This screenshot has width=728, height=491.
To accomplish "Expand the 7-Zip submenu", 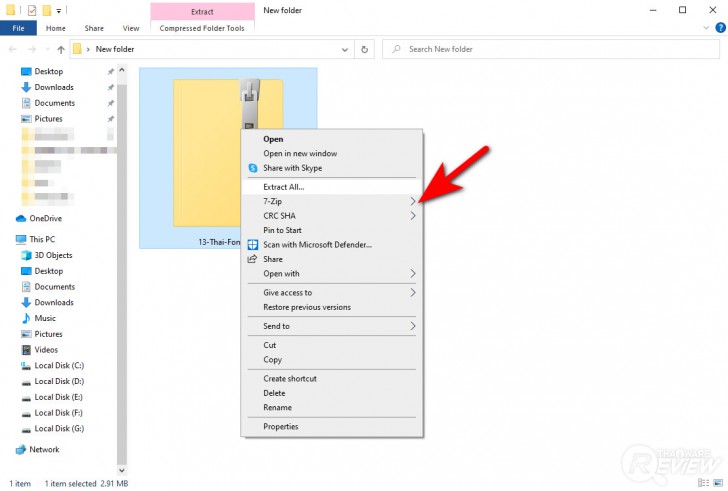I will [332, 201].
